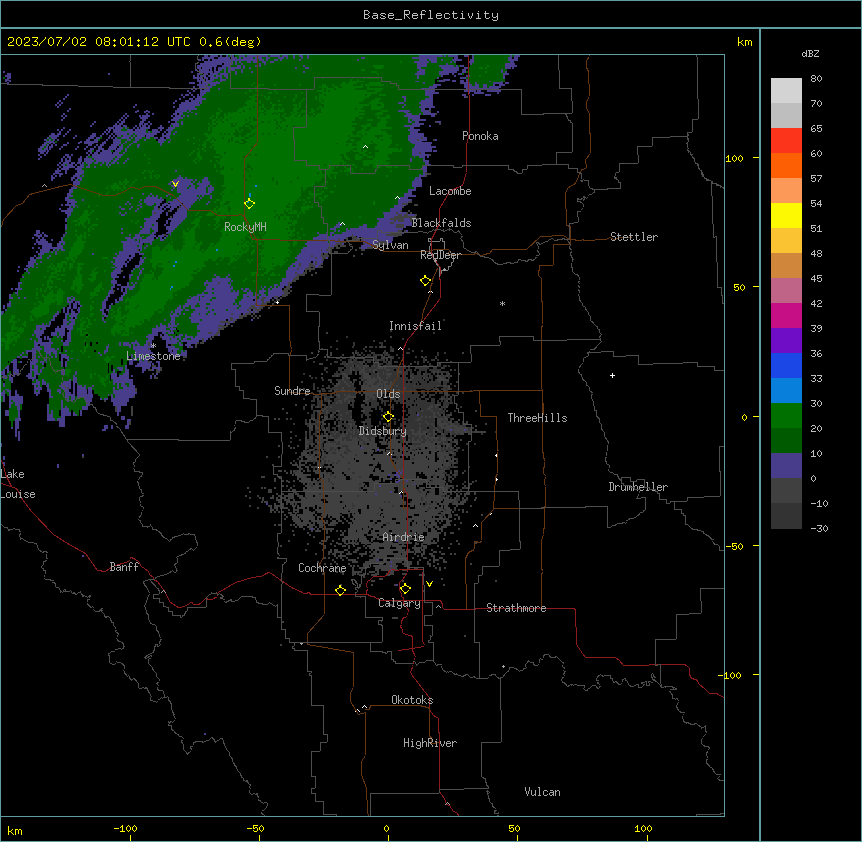The image size is (862, 842).
Task: Click the Limestone label
Action: pos(153,356)
